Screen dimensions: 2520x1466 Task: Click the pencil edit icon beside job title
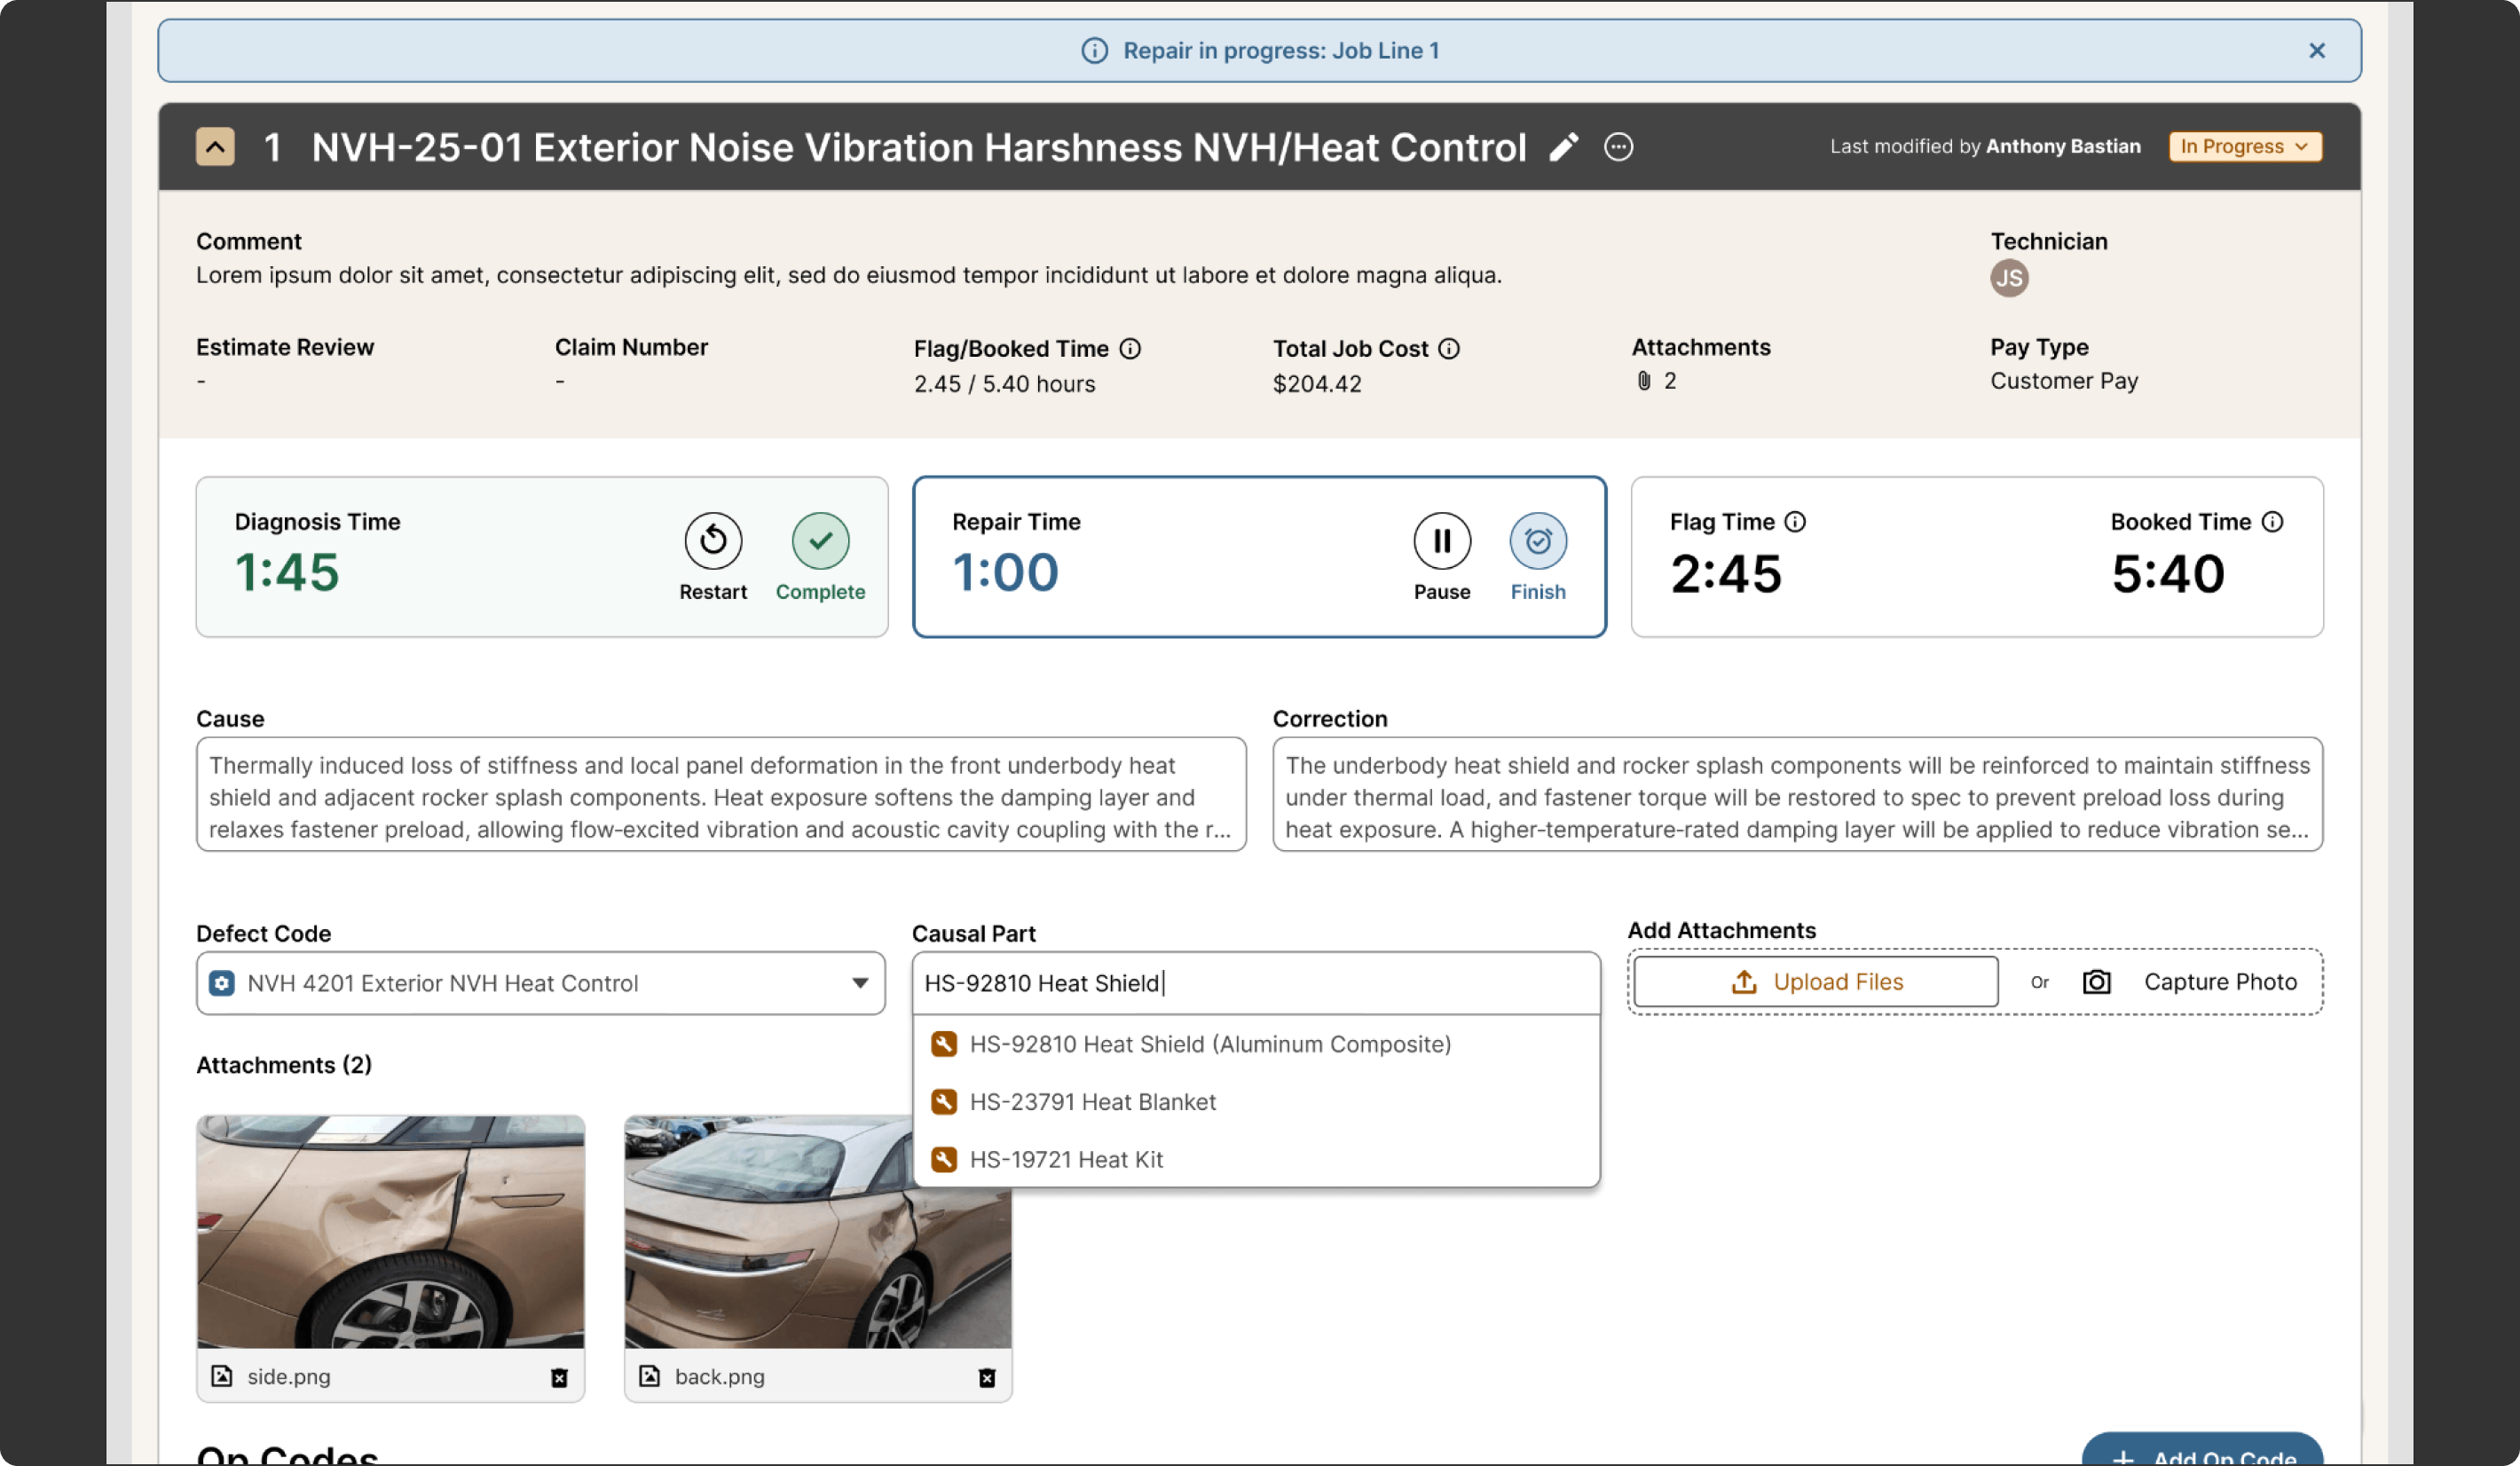[x=1563, y=147]
